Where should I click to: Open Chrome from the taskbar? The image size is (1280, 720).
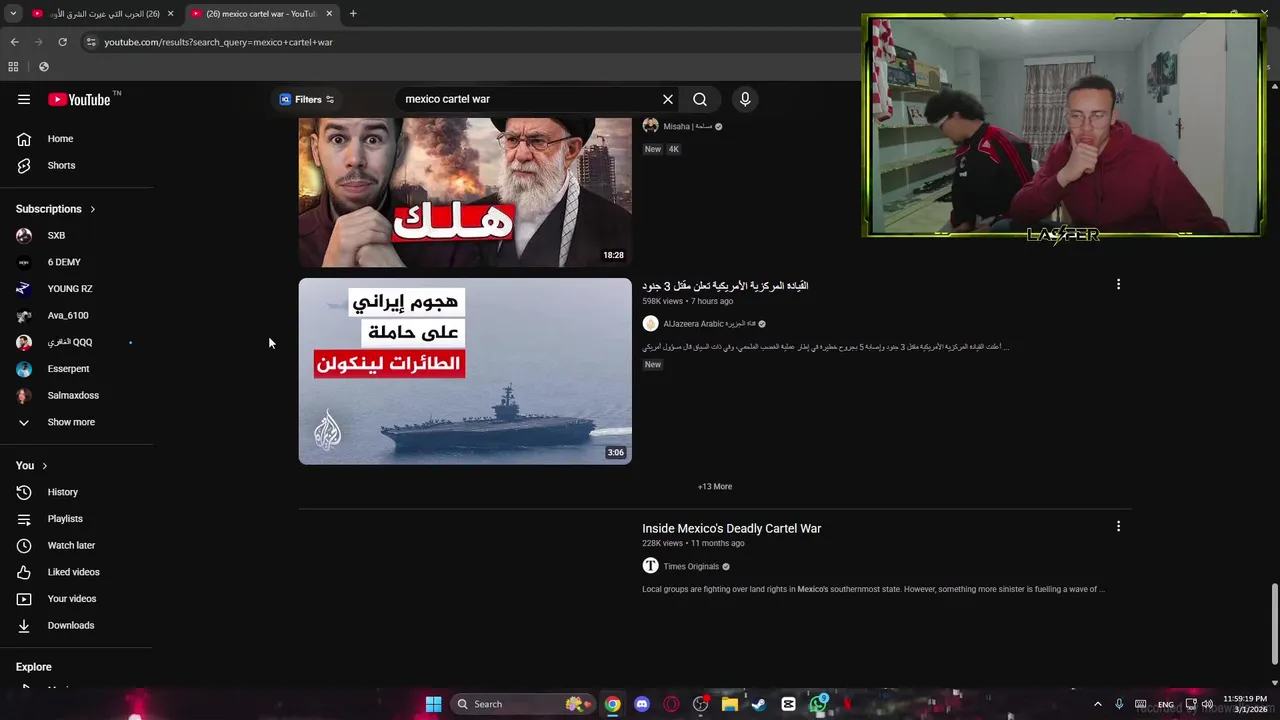[612, 704]
